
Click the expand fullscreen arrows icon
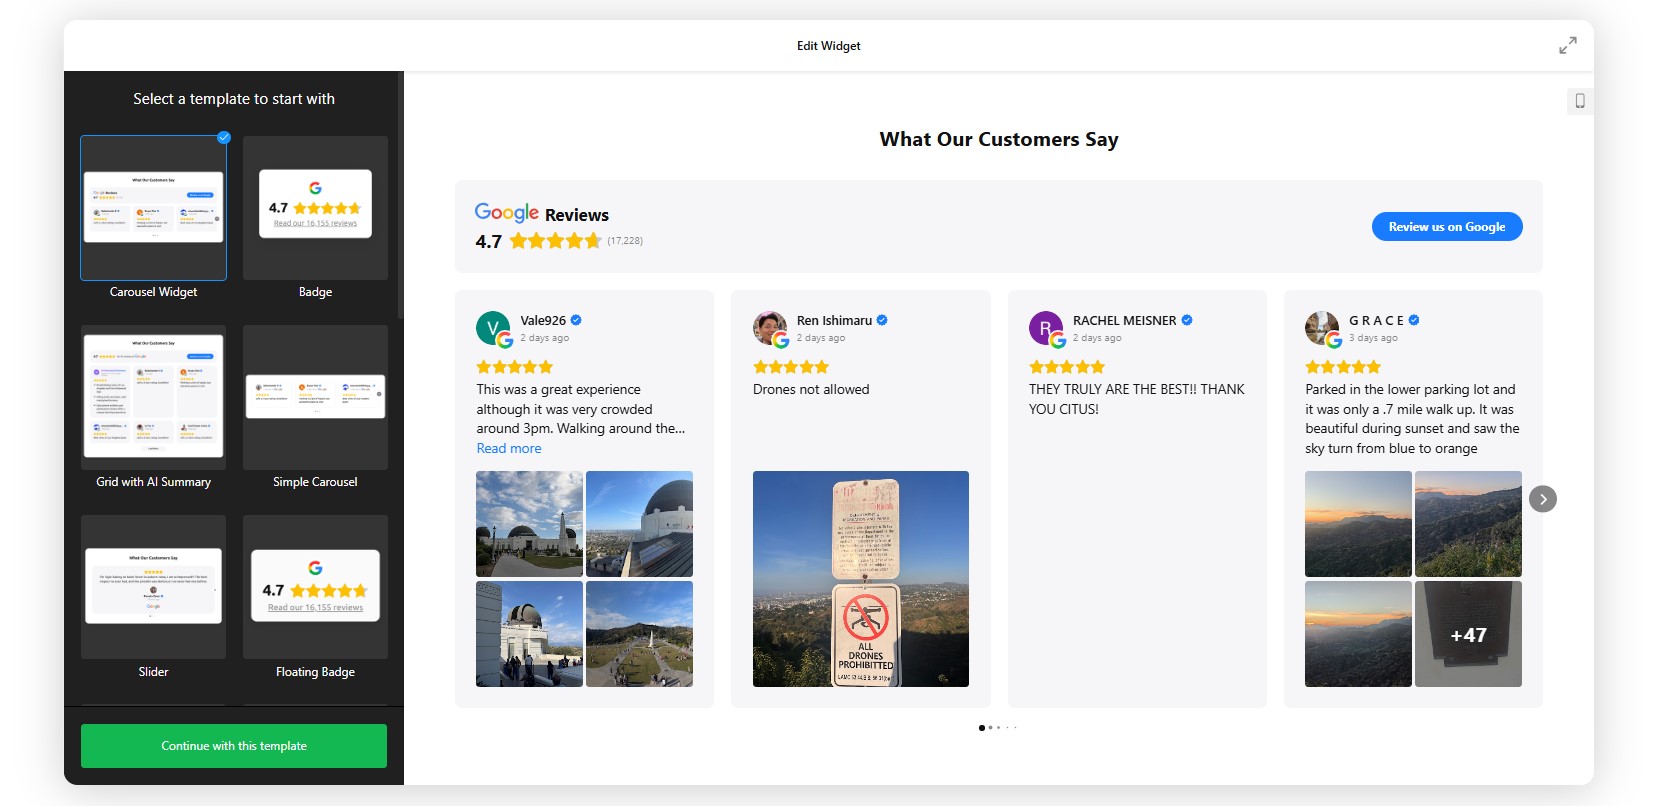click(1567, 45)
